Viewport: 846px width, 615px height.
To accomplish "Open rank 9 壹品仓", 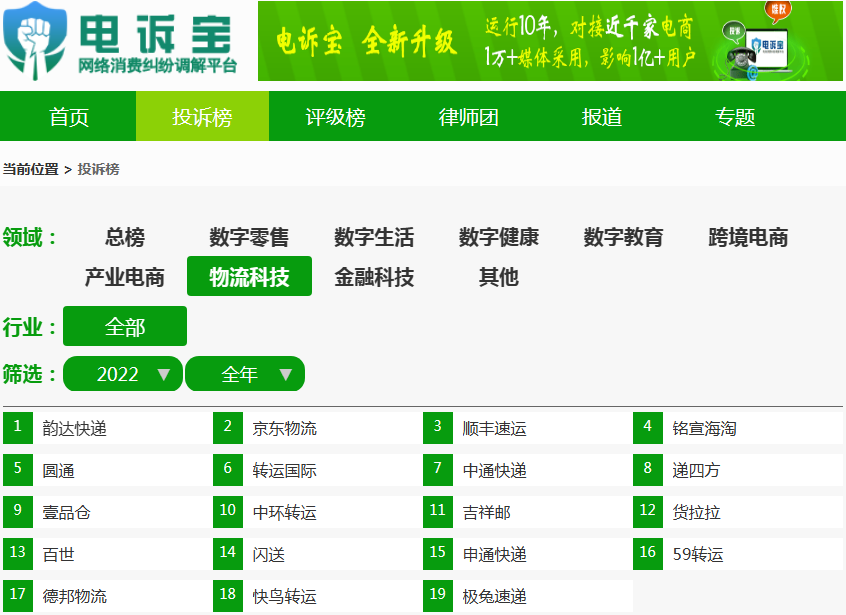I will 108,512.
